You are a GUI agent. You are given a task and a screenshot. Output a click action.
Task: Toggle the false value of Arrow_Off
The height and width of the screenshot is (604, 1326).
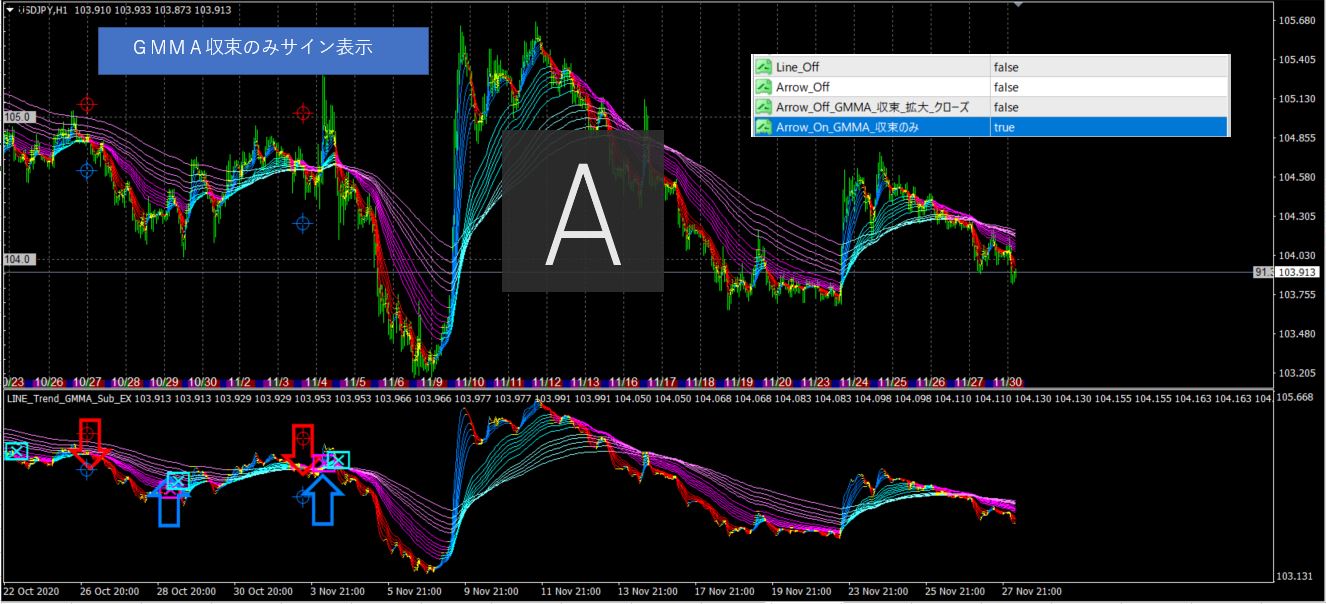click(x=1006, y=87)
